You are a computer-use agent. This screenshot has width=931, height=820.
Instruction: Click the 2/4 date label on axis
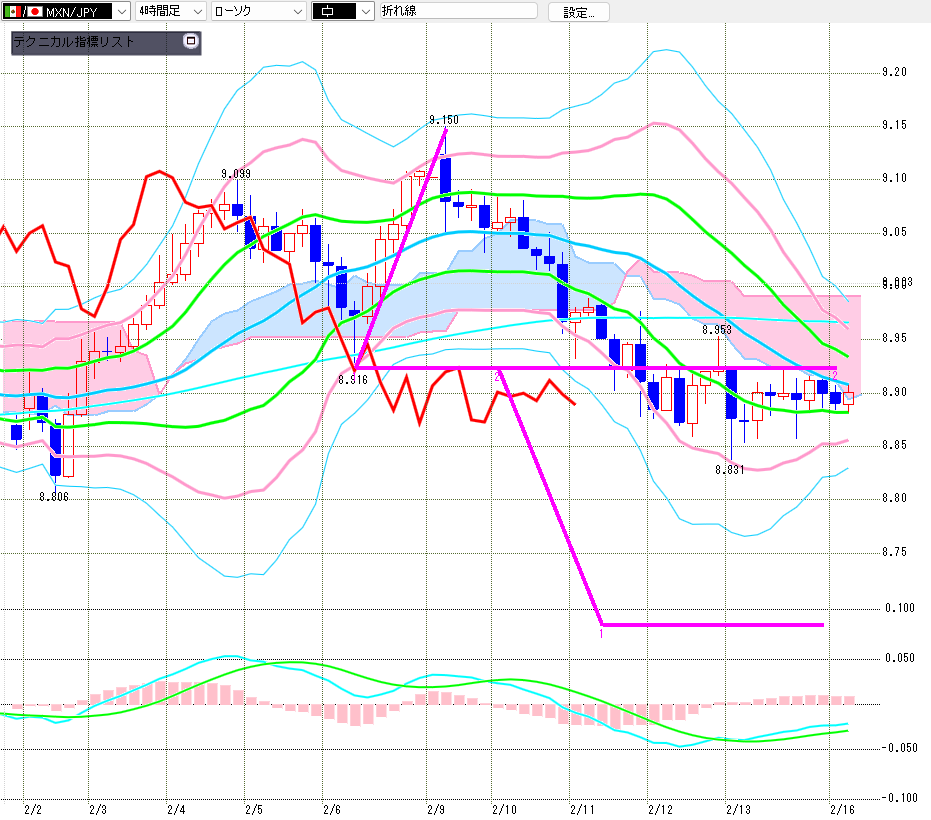pos(176,807)
